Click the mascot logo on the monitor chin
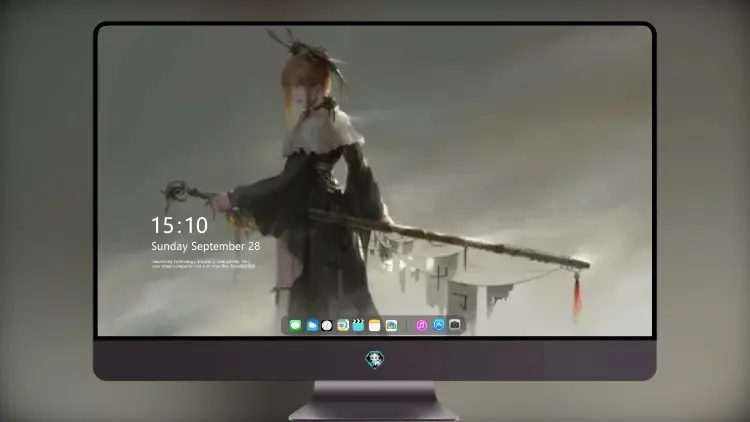 click(375, 359)
